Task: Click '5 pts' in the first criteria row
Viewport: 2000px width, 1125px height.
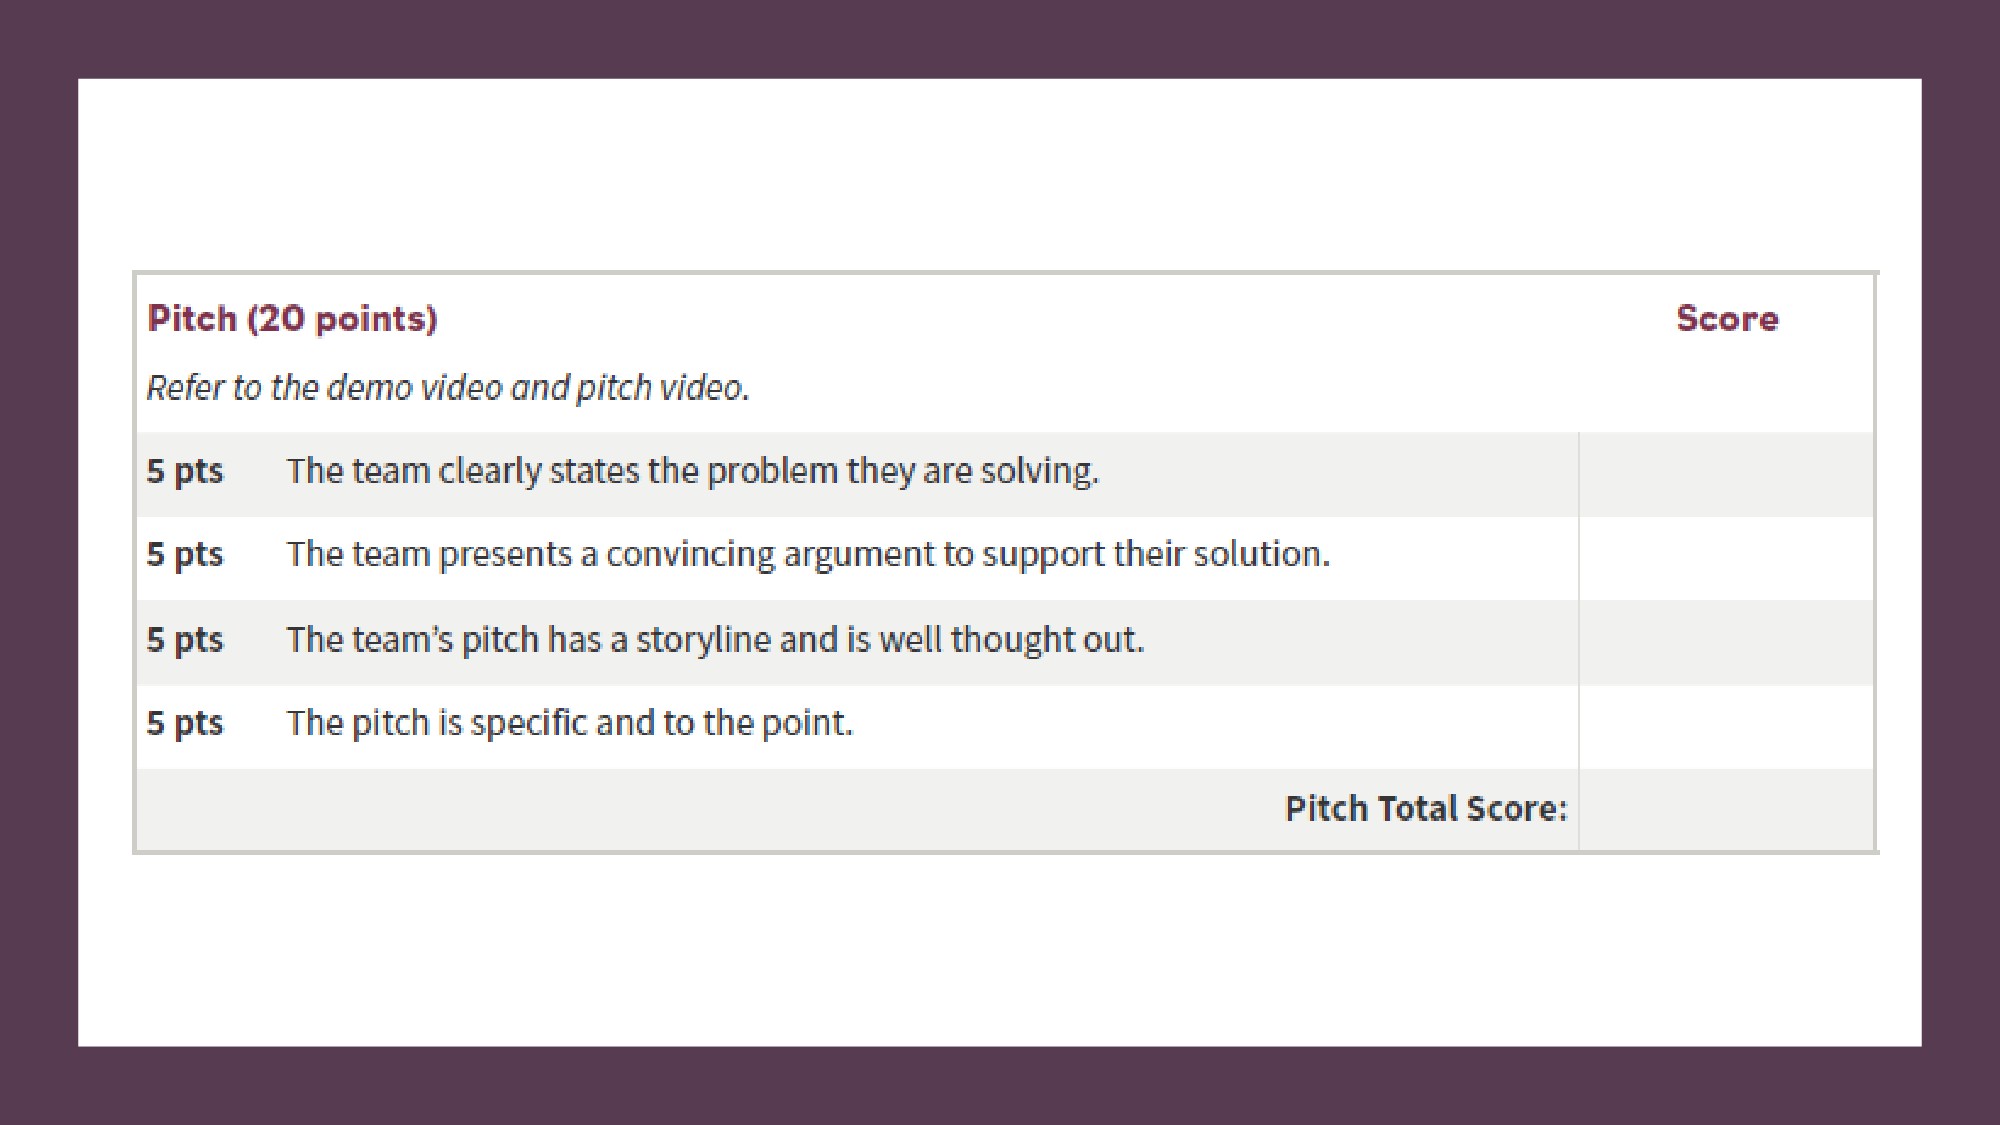Action: 185,471
